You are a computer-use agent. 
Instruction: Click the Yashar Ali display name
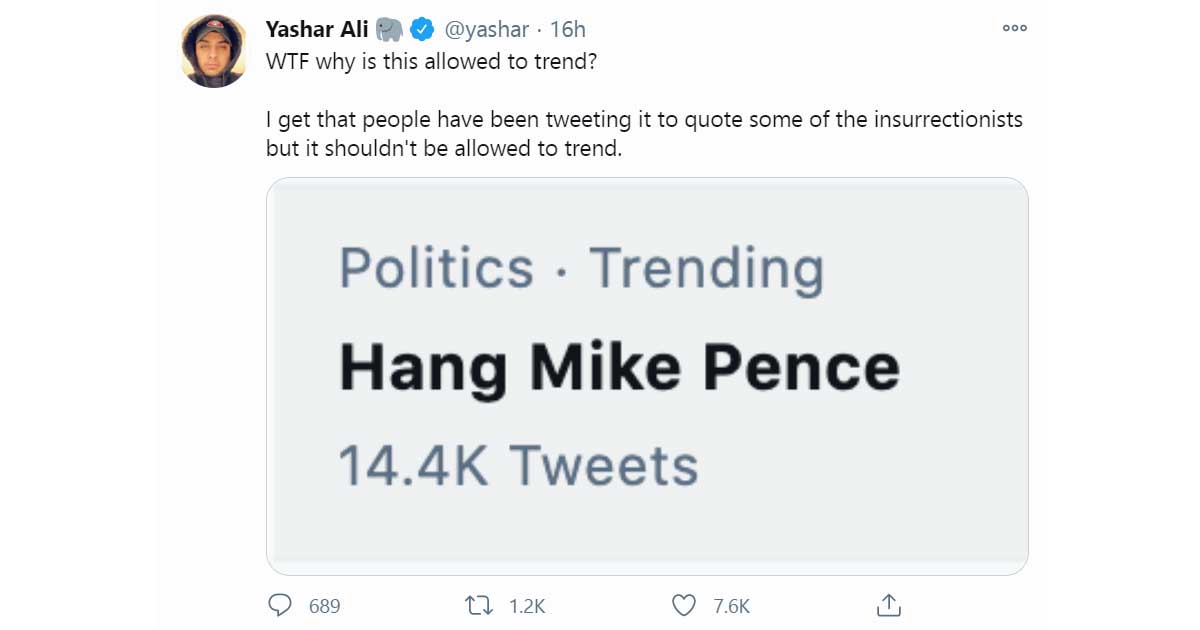[x=316, y=29]
